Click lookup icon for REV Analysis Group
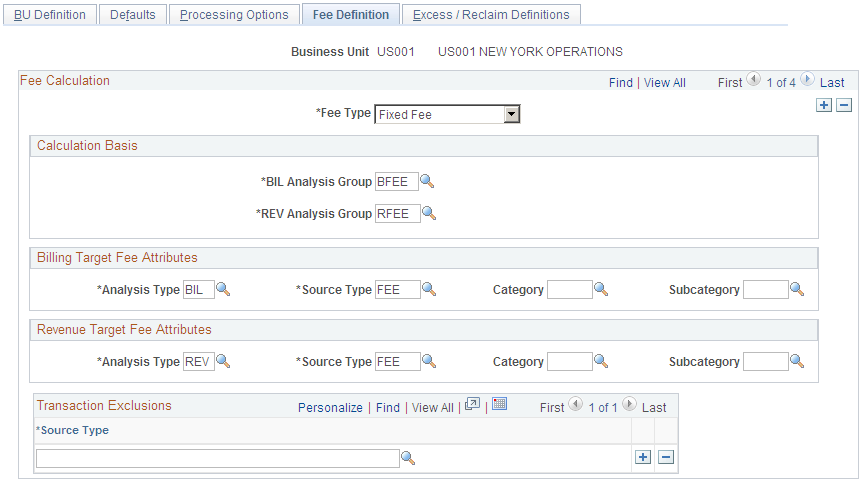This screenshot has height=485, width=864. click(427, 213)
